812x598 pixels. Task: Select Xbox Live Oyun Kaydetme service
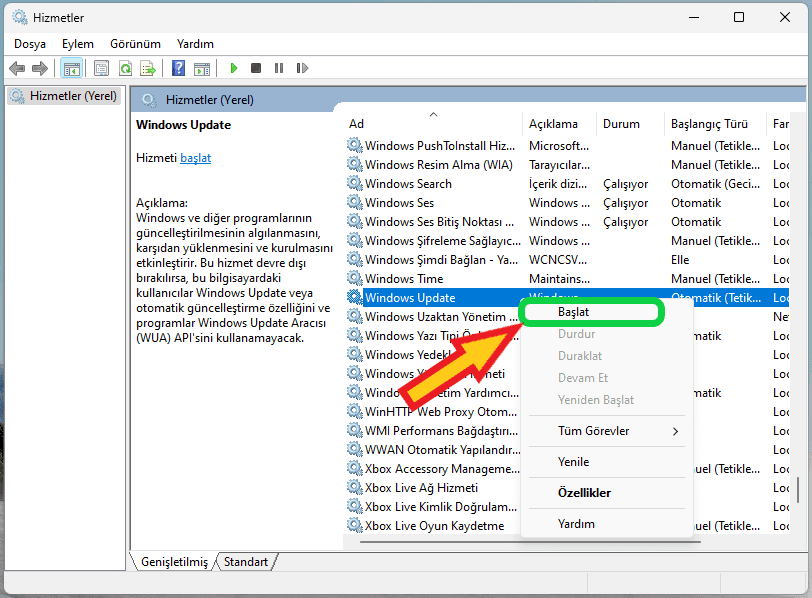click(x=434, y=526)
